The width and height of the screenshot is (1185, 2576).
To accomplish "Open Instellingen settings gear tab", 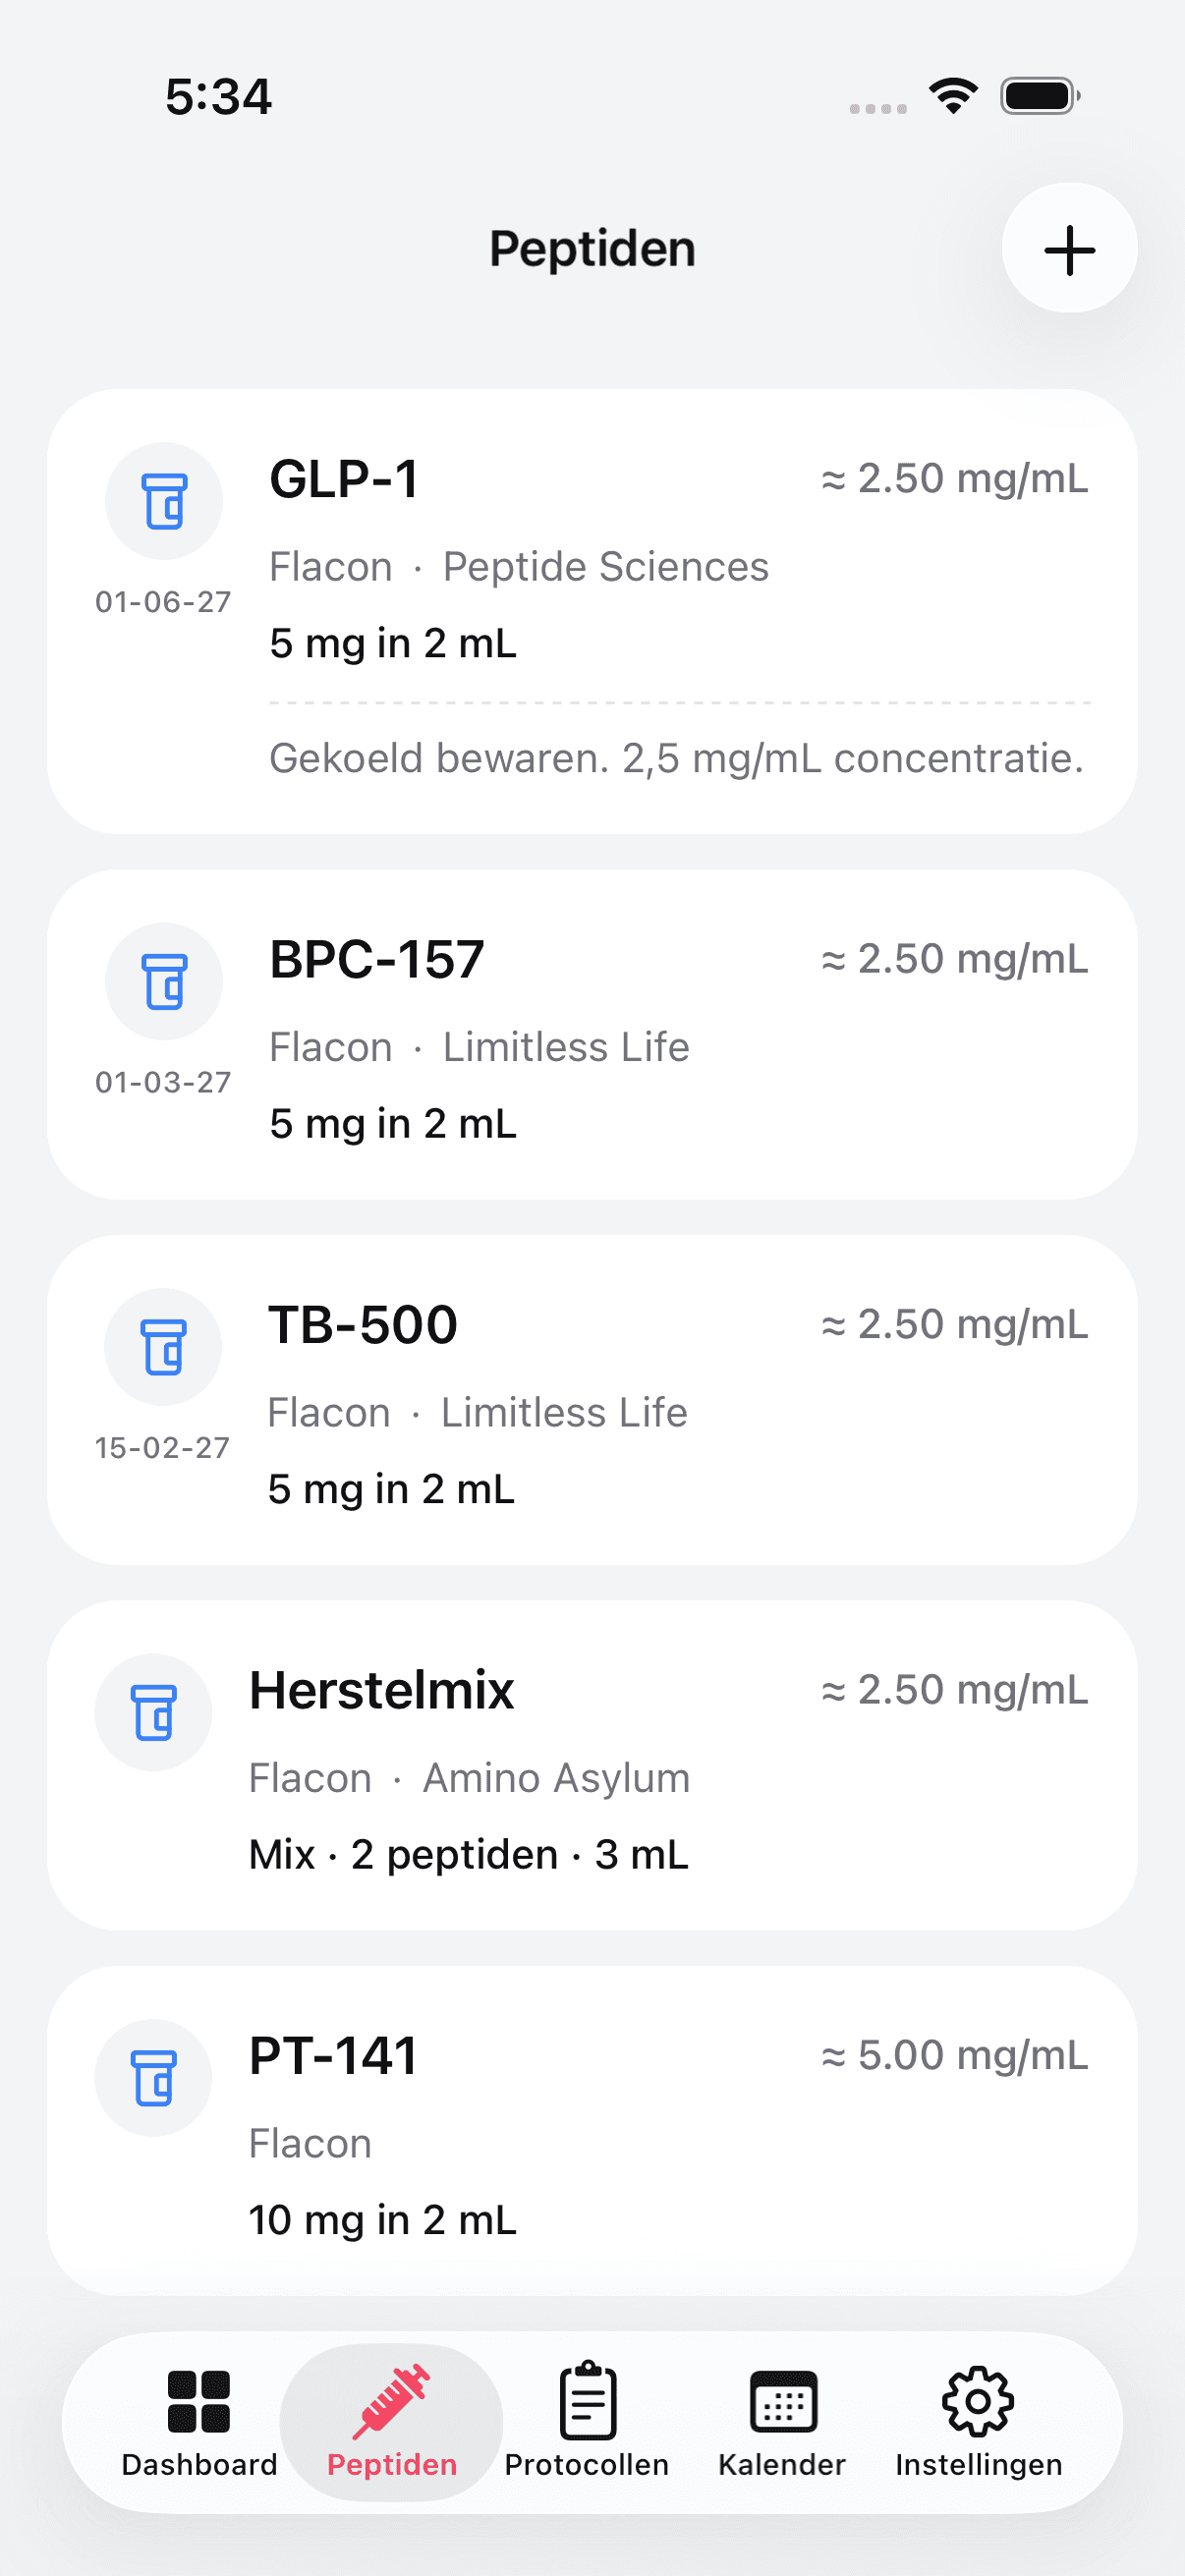I will click(x=978, y=2420).
